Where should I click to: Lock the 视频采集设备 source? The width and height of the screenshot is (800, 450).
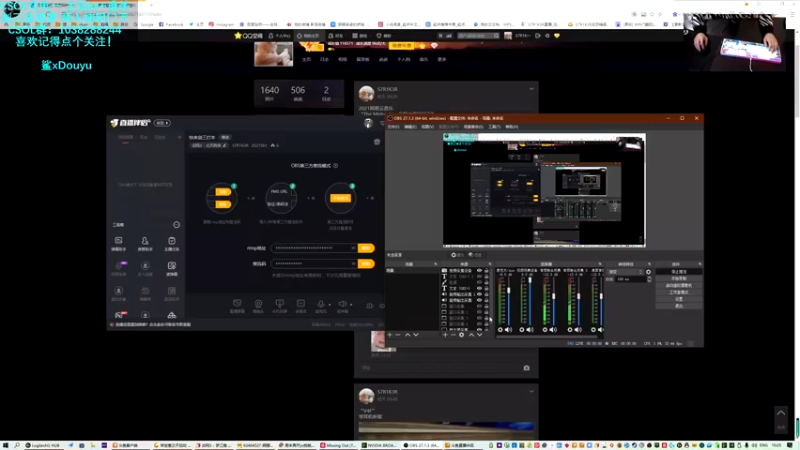(486, 270)
